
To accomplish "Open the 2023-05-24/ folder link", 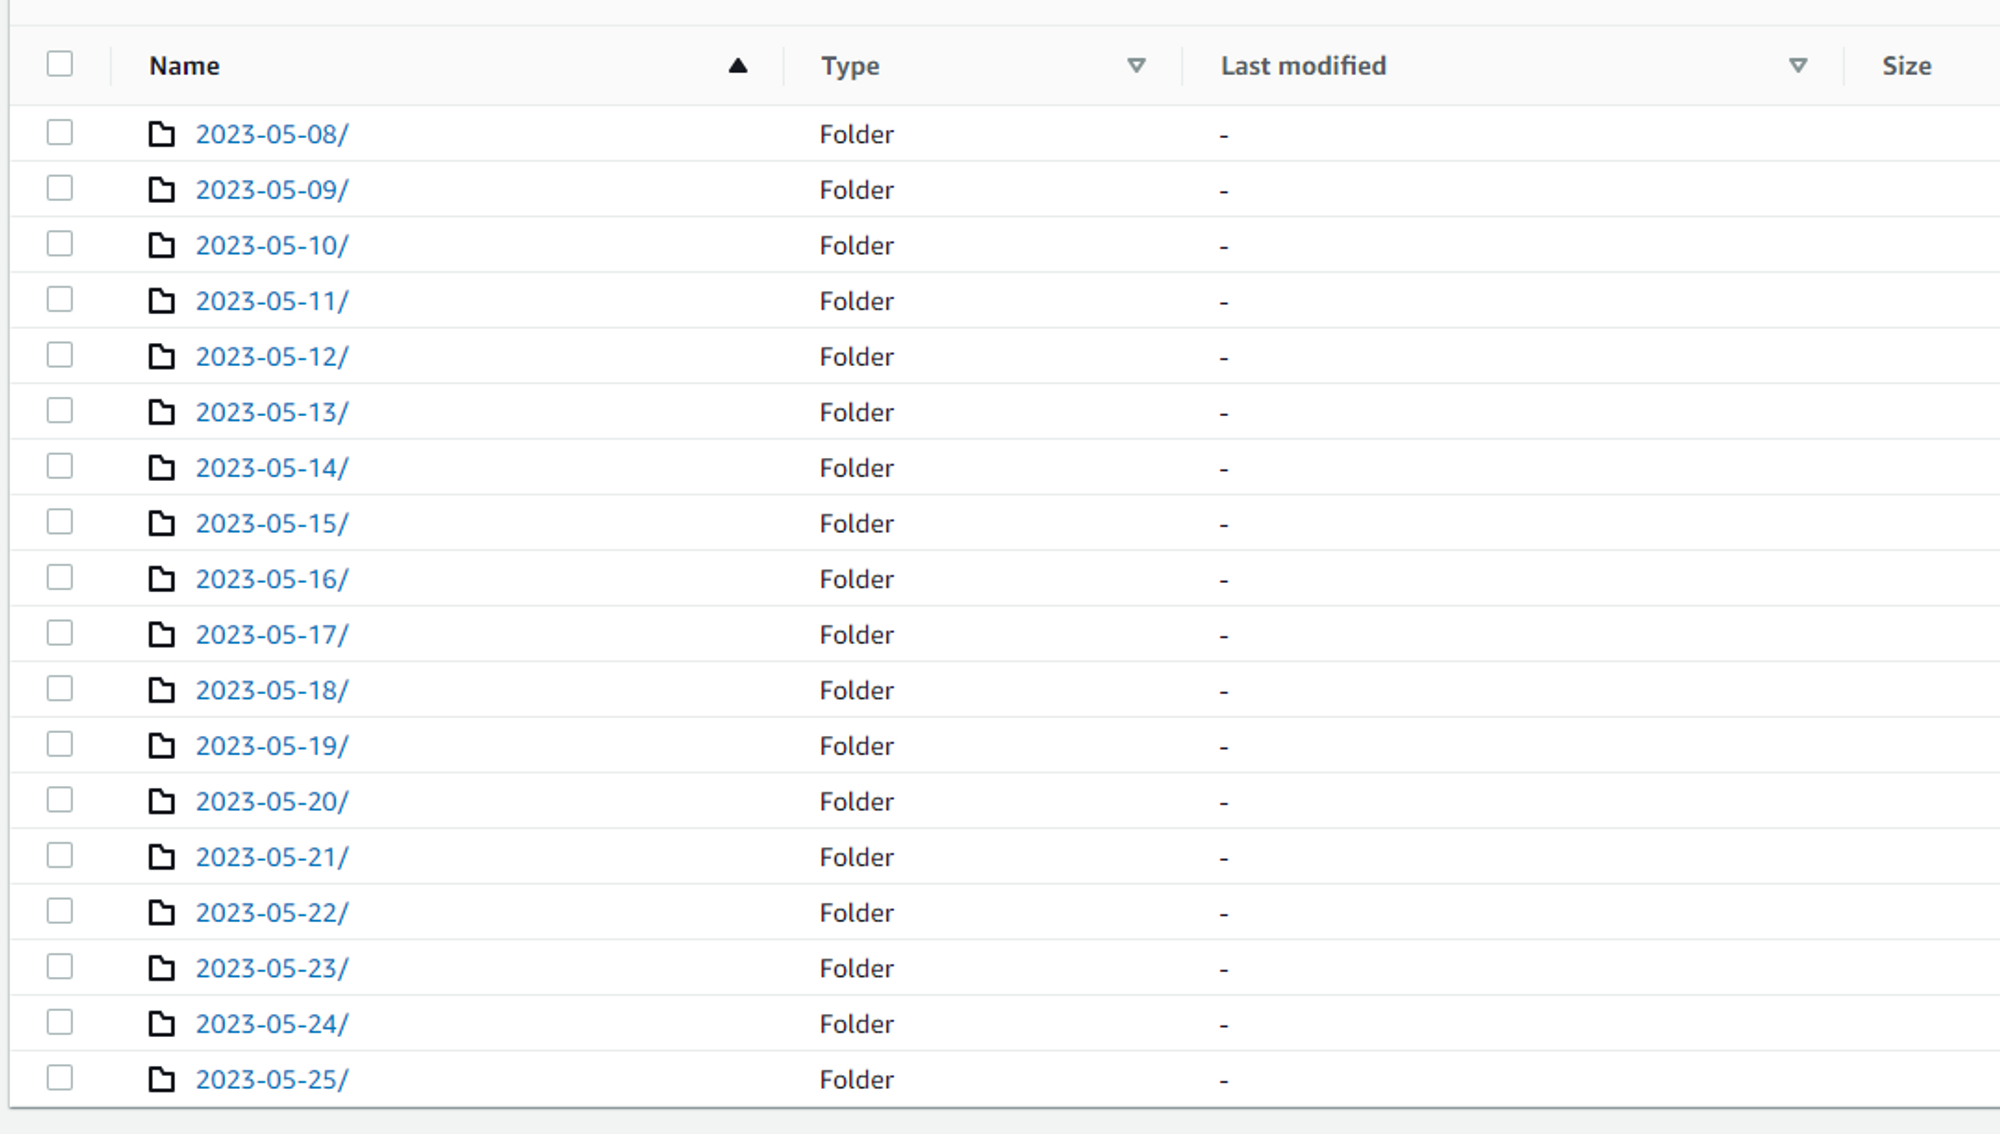I will pos(271,1024).
